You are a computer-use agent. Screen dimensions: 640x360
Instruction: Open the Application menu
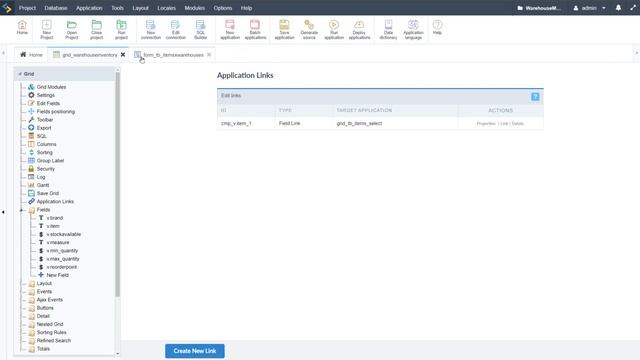pos(89,8)
